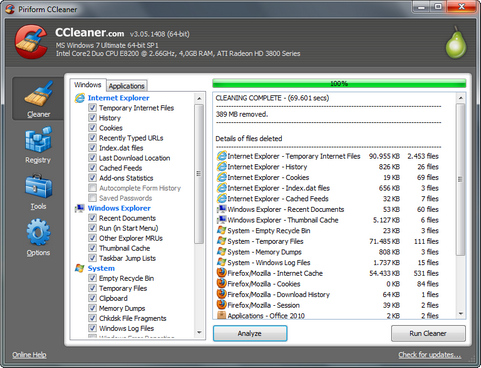Screen dimensions: 481x368
Task: Click options list scroll up arrow
Action: (199, 98)
